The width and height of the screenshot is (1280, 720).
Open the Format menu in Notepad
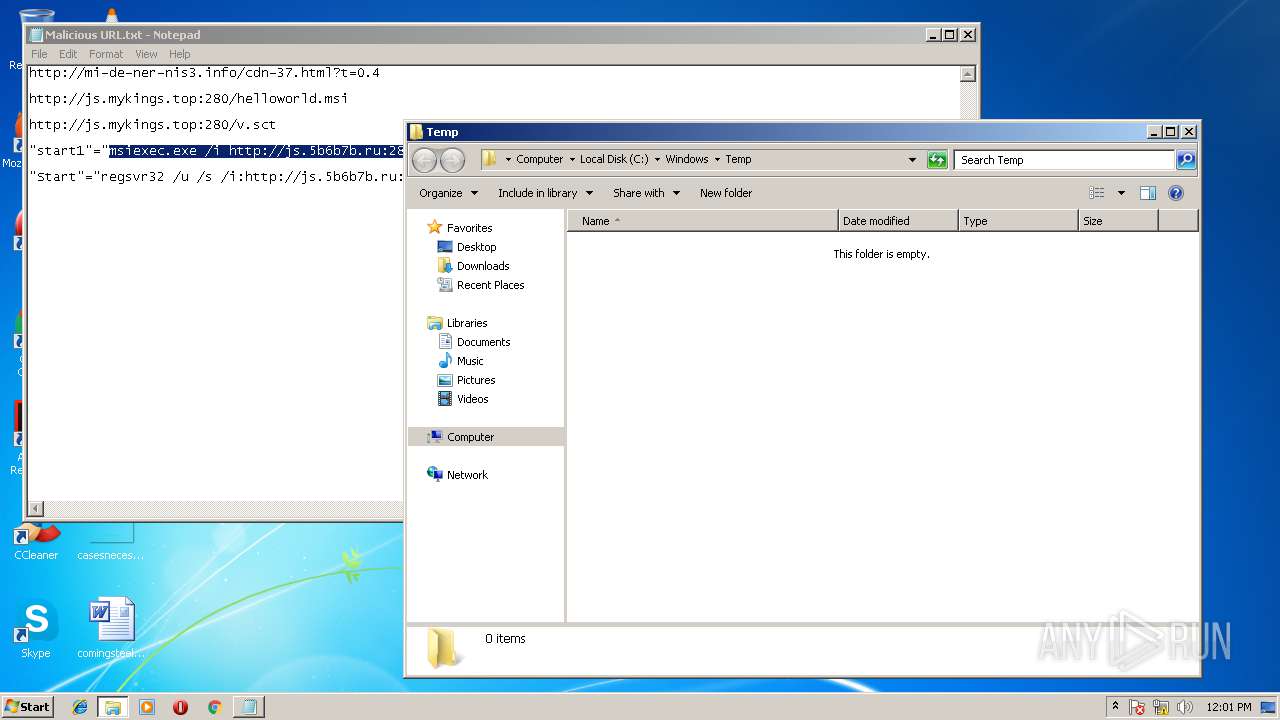(x=106, y=54)
